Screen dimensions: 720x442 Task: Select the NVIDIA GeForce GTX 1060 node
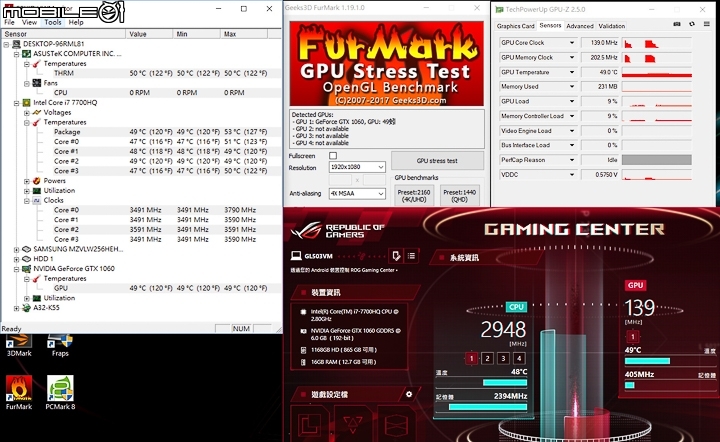point(73,269)
